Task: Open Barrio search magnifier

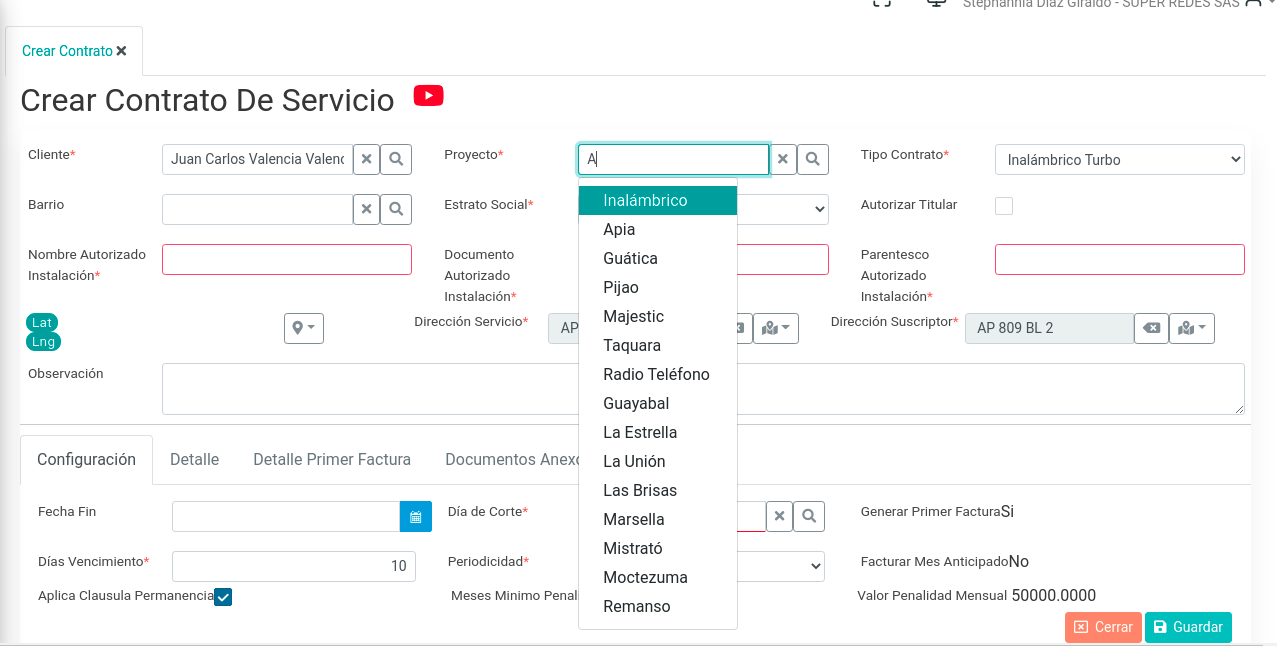Action: click(x=396, y=209)
